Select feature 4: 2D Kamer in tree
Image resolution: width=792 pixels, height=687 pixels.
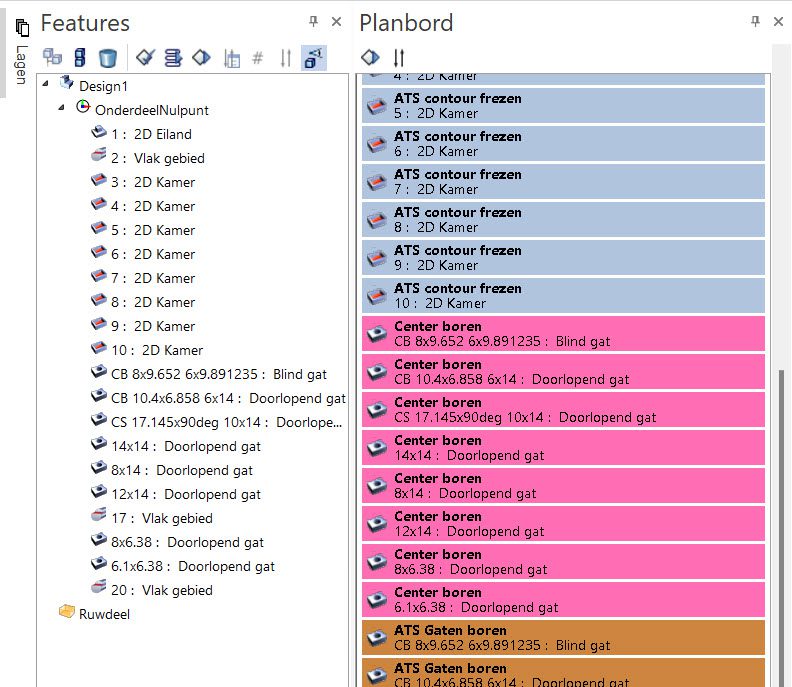pyautogui.click(x=153, y=206)
